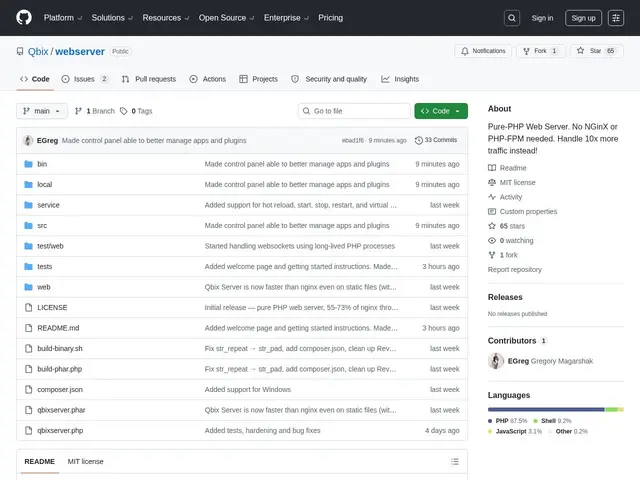Open MIT license link in About

pyautogui.click(x=512, y=182)
